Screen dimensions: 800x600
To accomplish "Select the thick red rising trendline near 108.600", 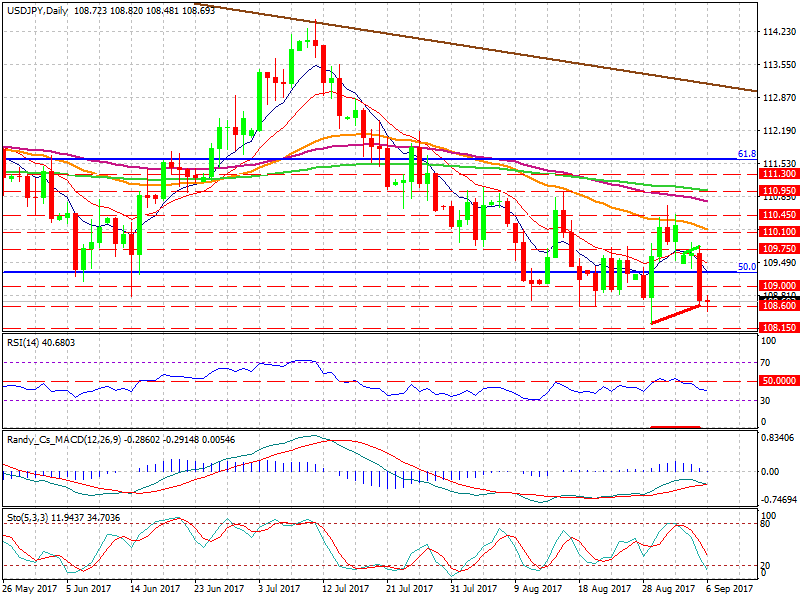I will [676, 314].
